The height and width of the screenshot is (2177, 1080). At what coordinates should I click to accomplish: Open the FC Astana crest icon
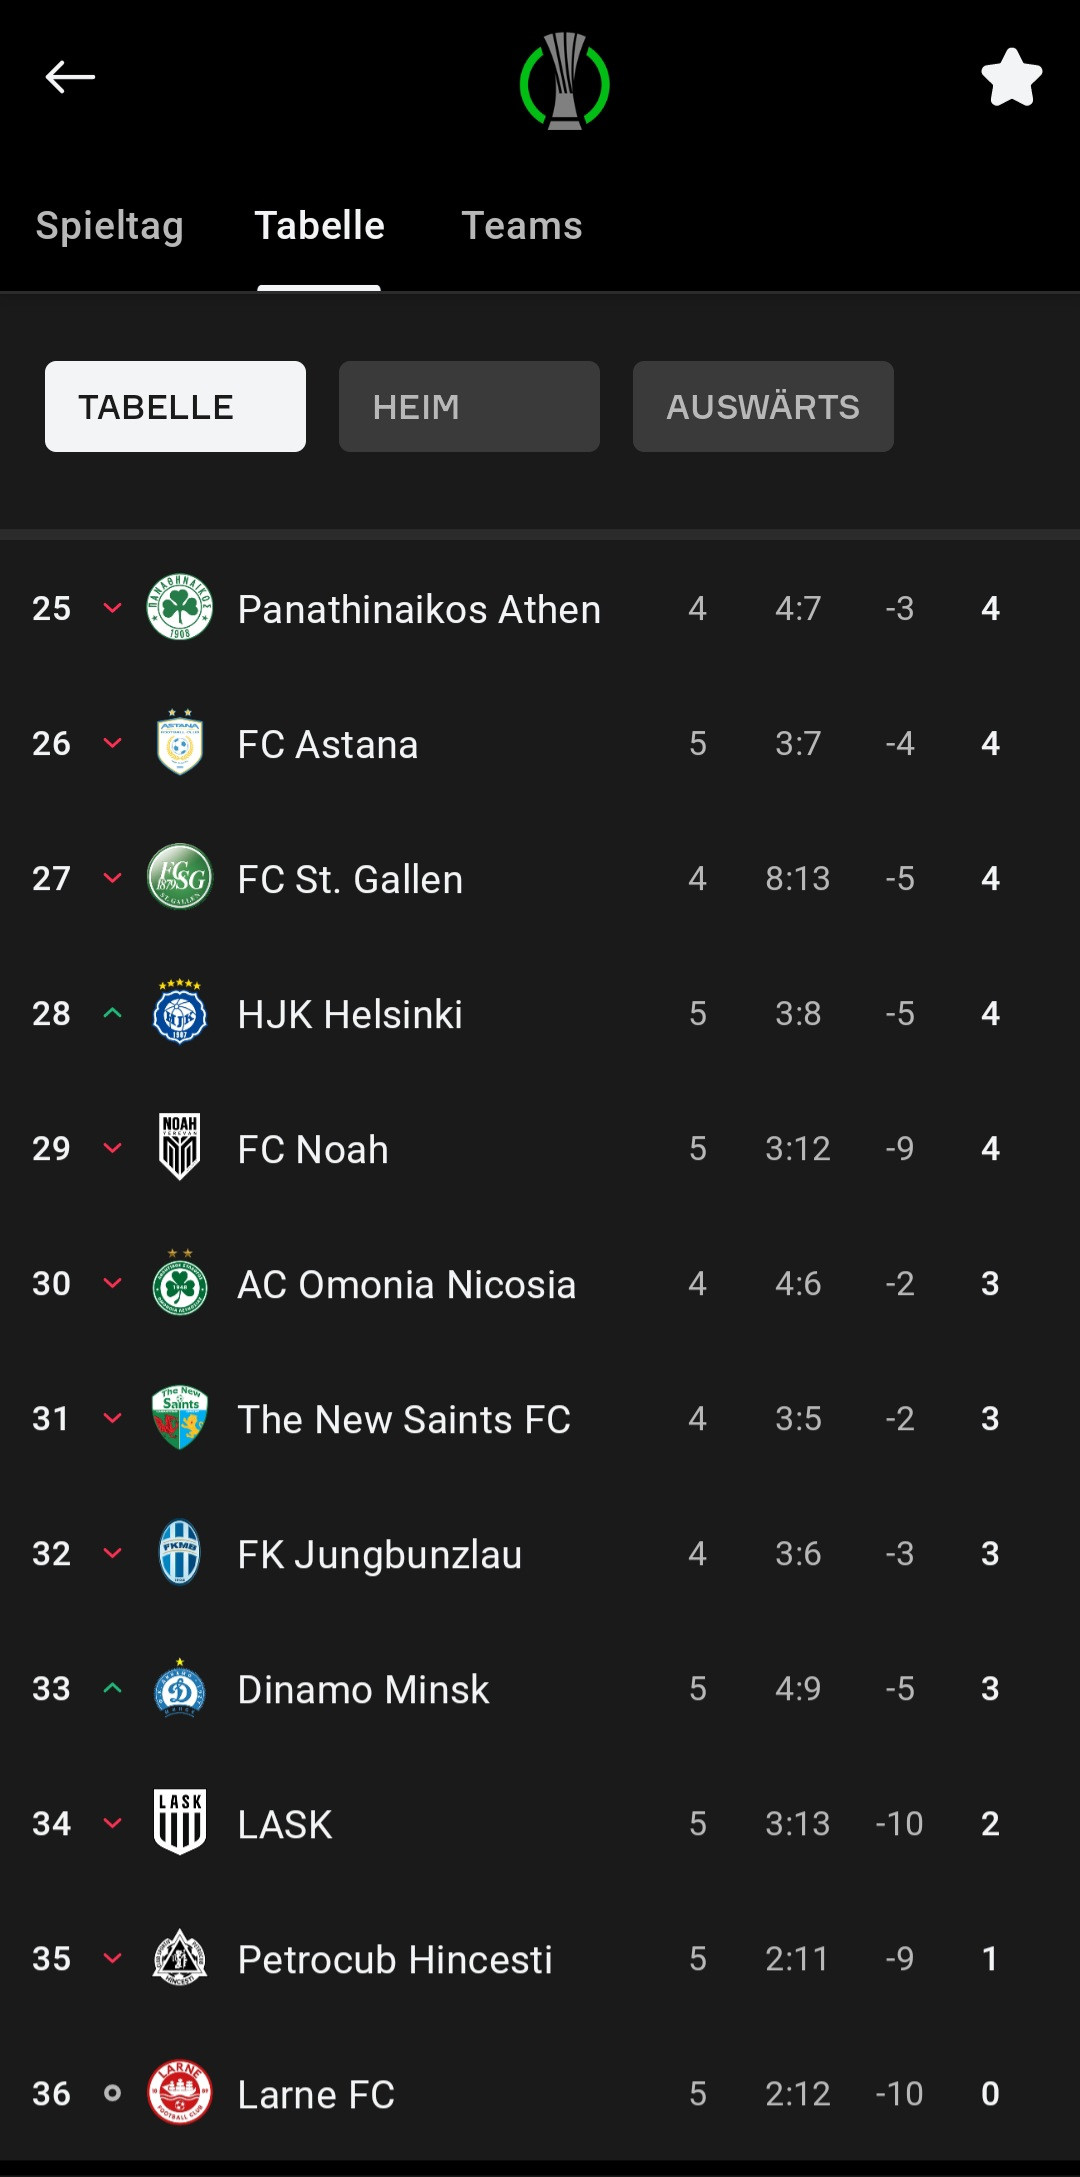pos(180,743)
